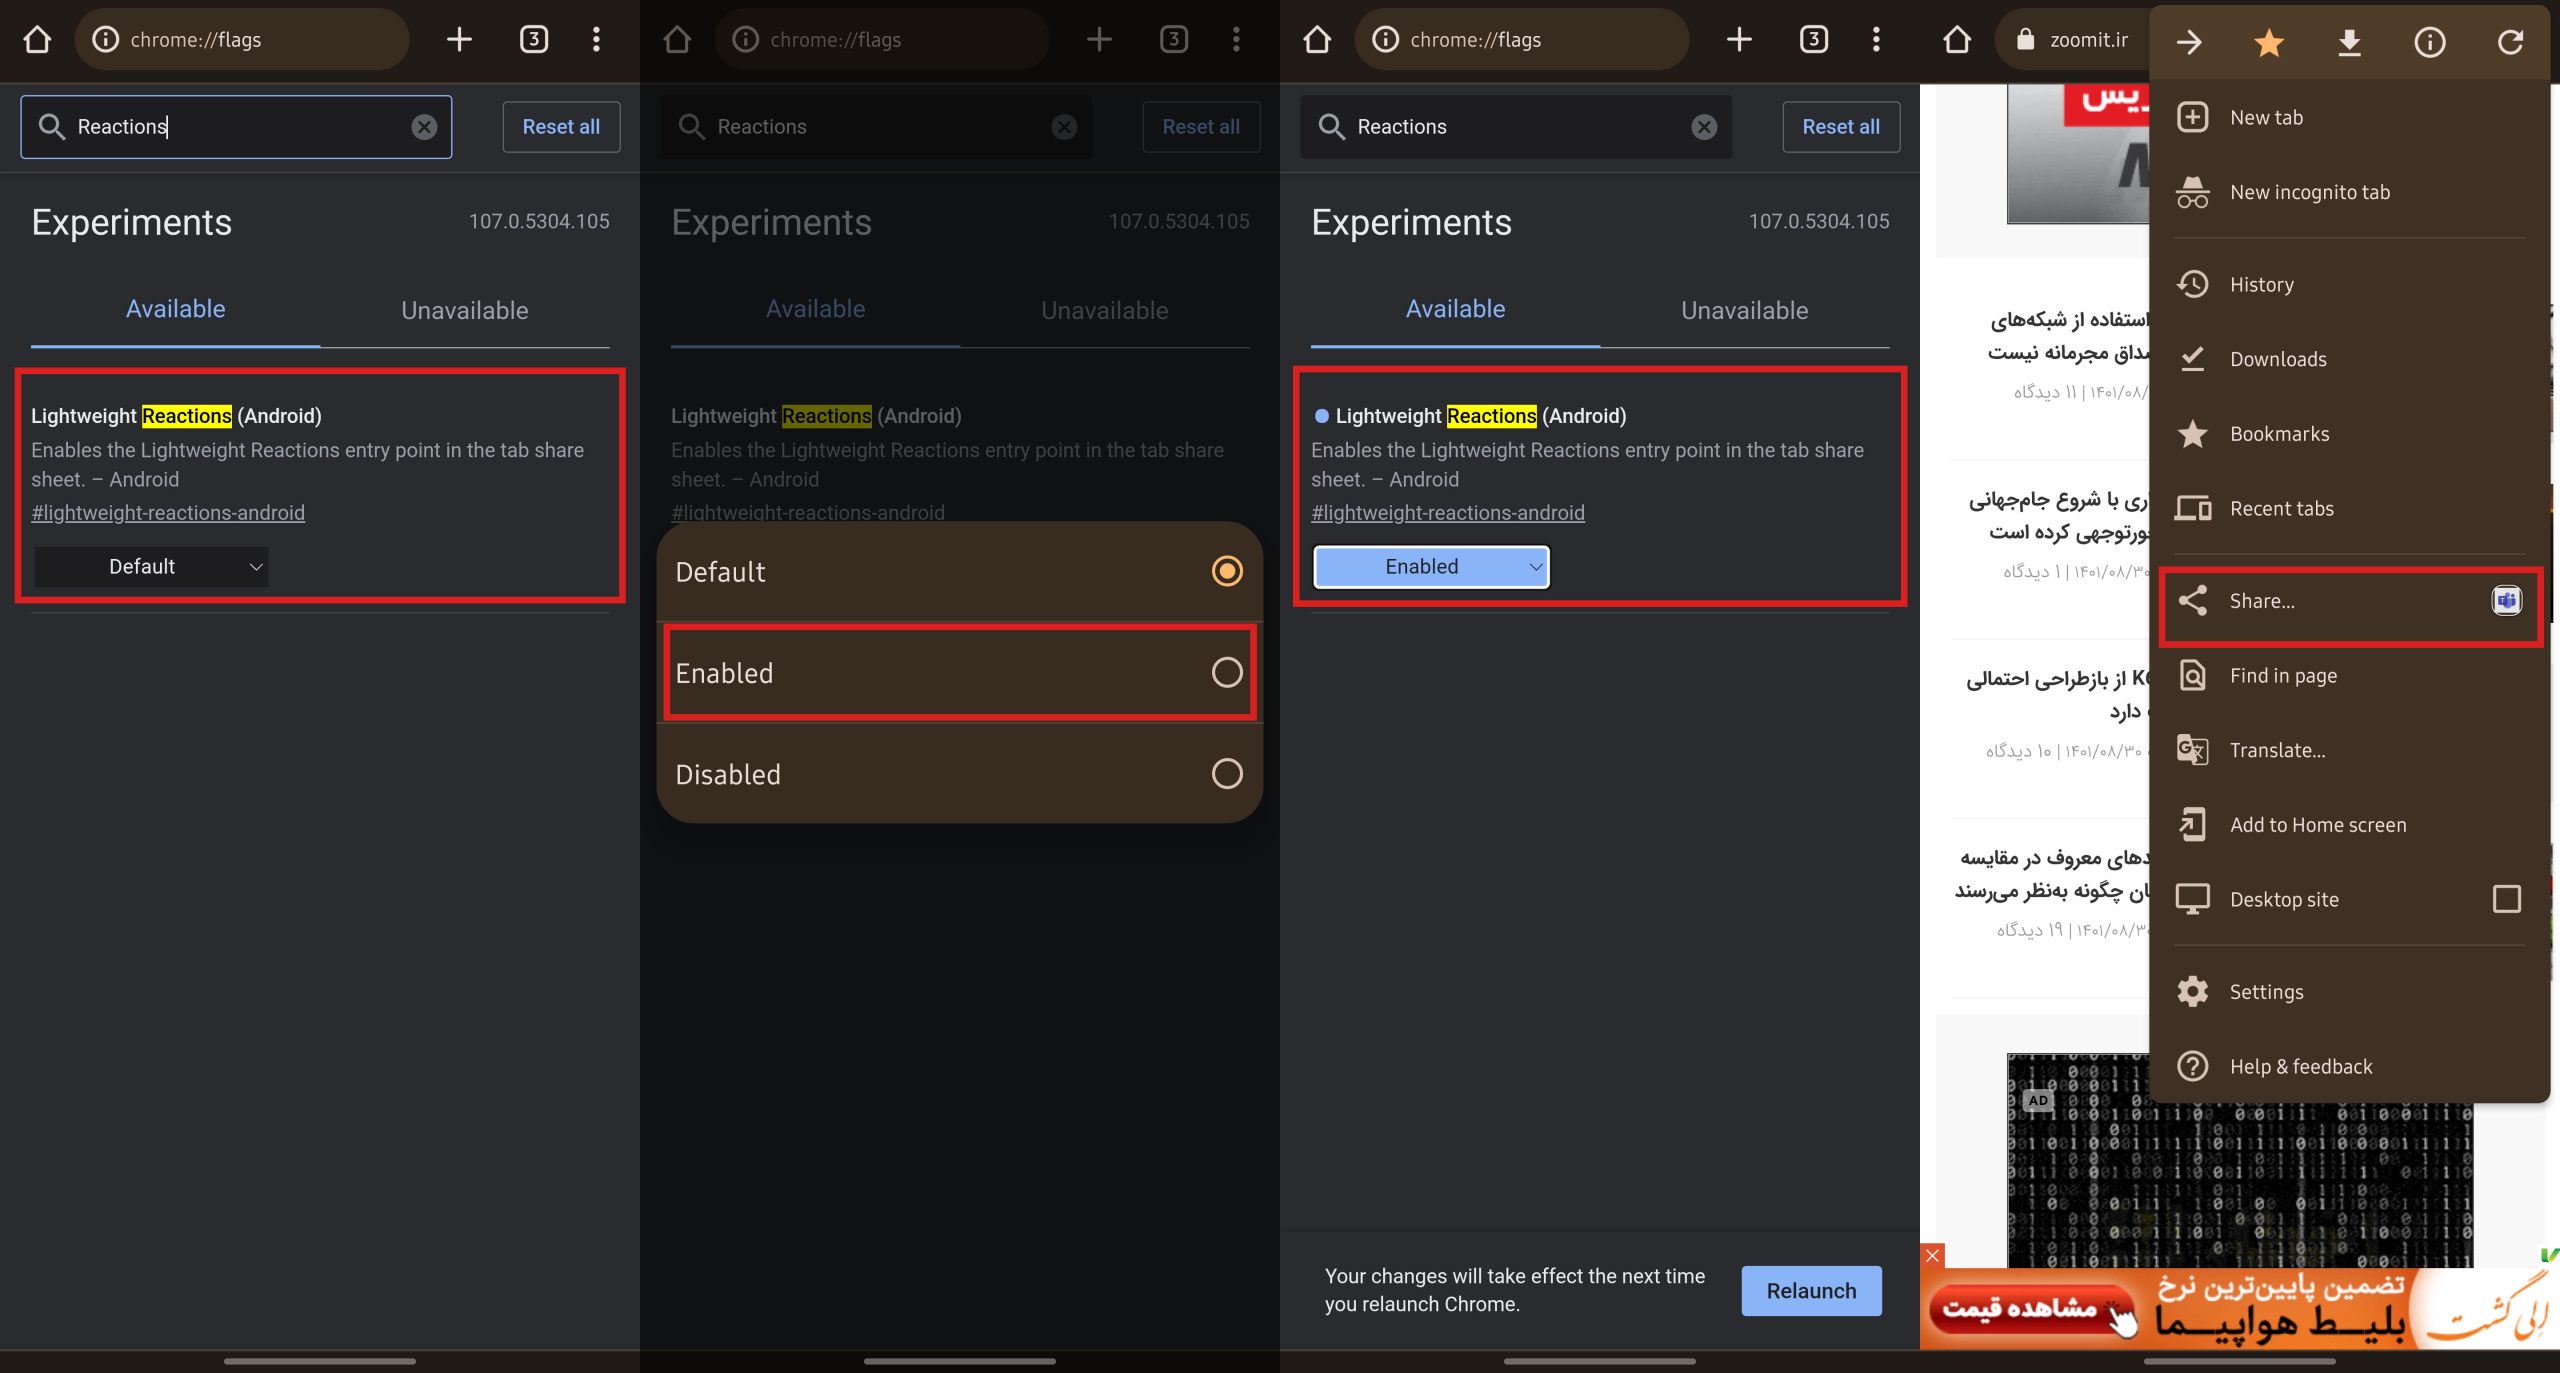Follow the #lightweight-reactions-android link in the first panel
The width and height of the screenshot is (2560, 1373).
coord(168,513)
